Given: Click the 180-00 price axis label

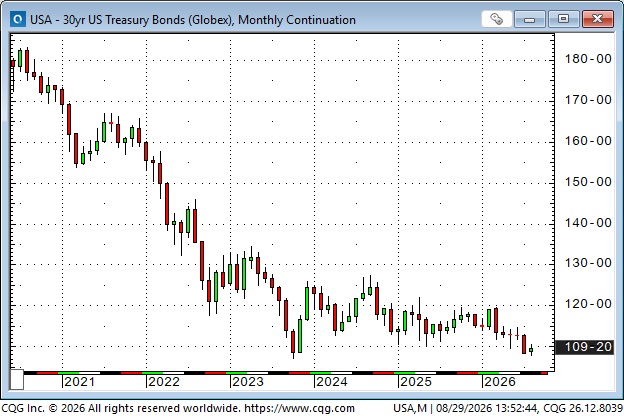Looking at the screenshot, I should pos(588,59).
